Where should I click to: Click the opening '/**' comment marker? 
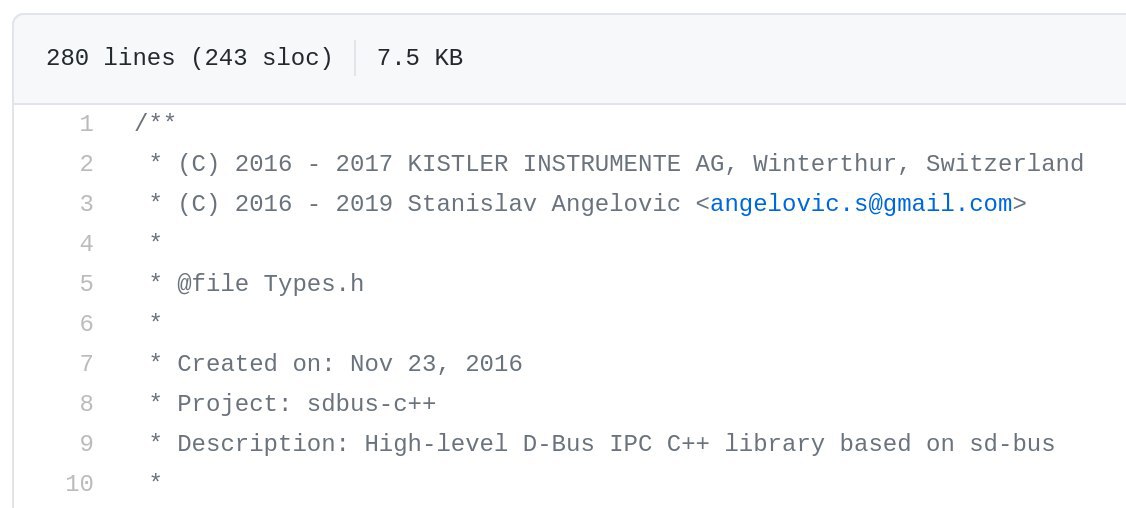[x=155, y=124]
